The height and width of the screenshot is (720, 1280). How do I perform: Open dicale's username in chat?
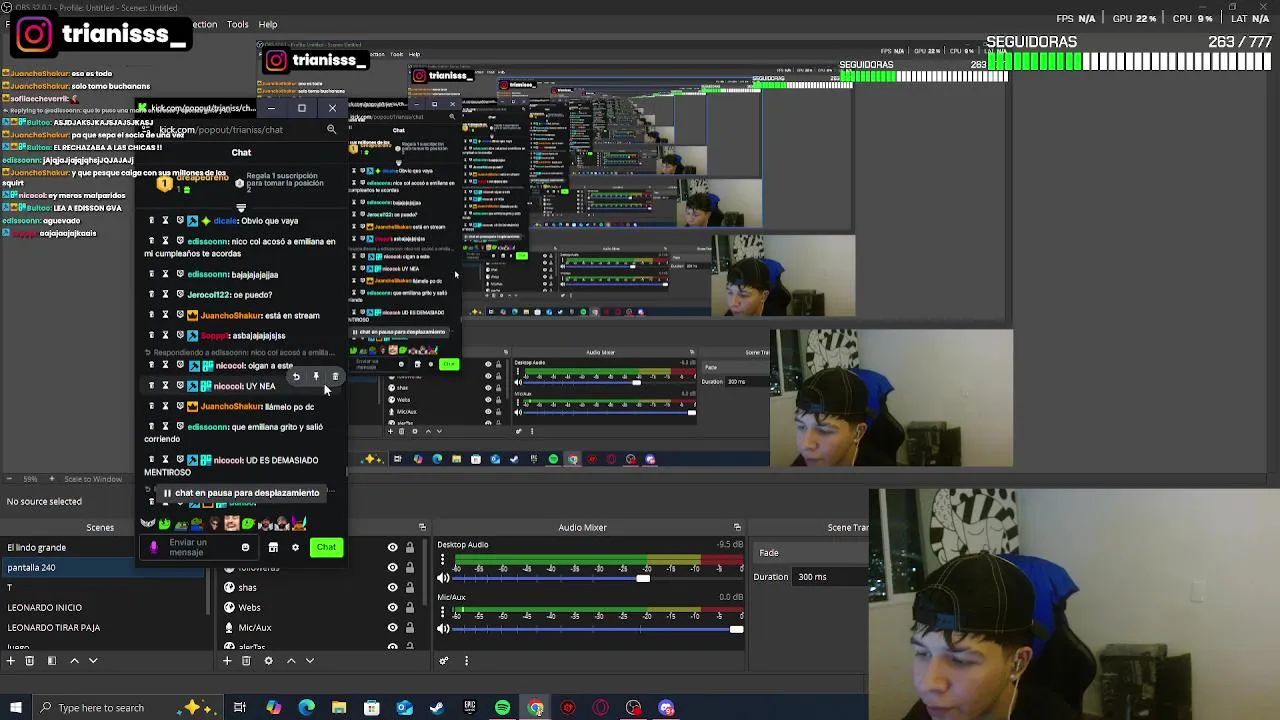tap(225, 221)
